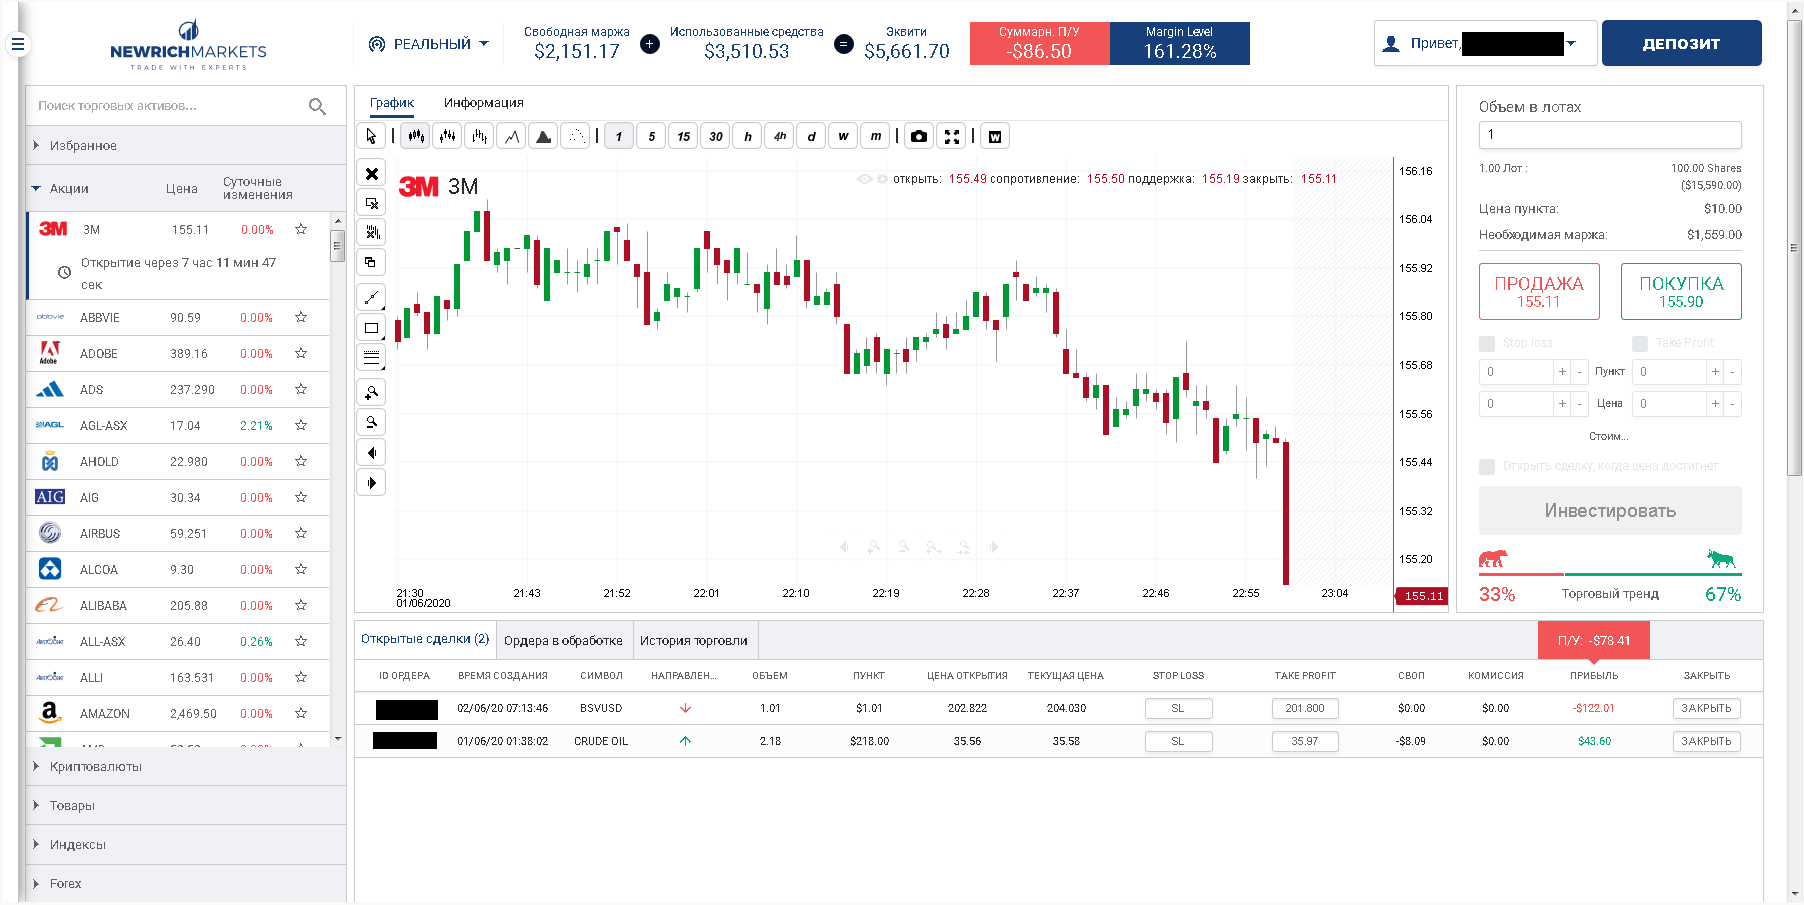Close the BSVUSD position with ЗАКРЫТЬ
The height and width of the screenshot is (905, 1804).
pos(1706,708)
